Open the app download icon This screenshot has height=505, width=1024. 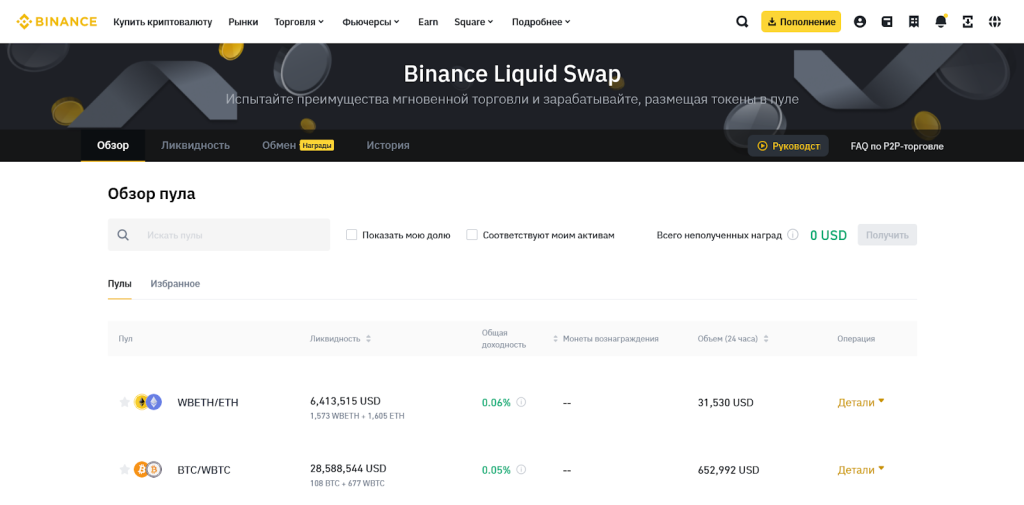click(x=968, y=21)
